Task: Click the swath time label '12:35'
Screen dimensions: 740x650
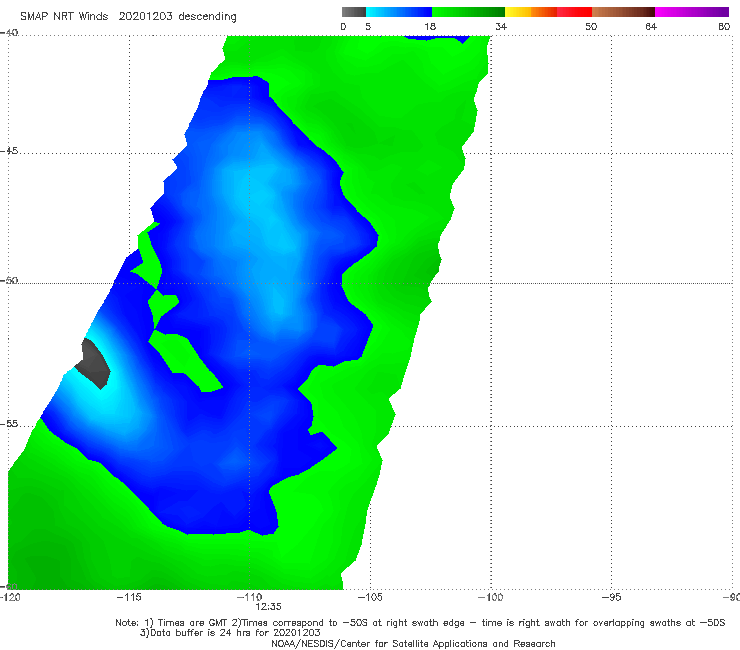Action: [x=269, y=607]
